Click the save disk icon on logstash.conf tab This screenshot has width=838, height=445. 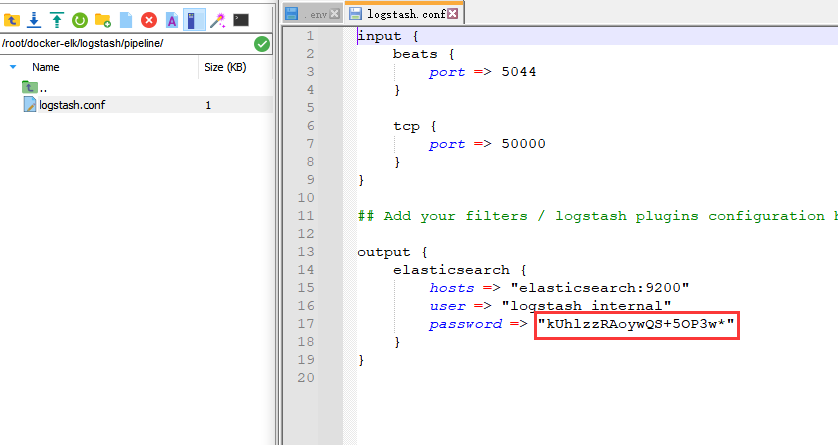click(x=355, y=14)
